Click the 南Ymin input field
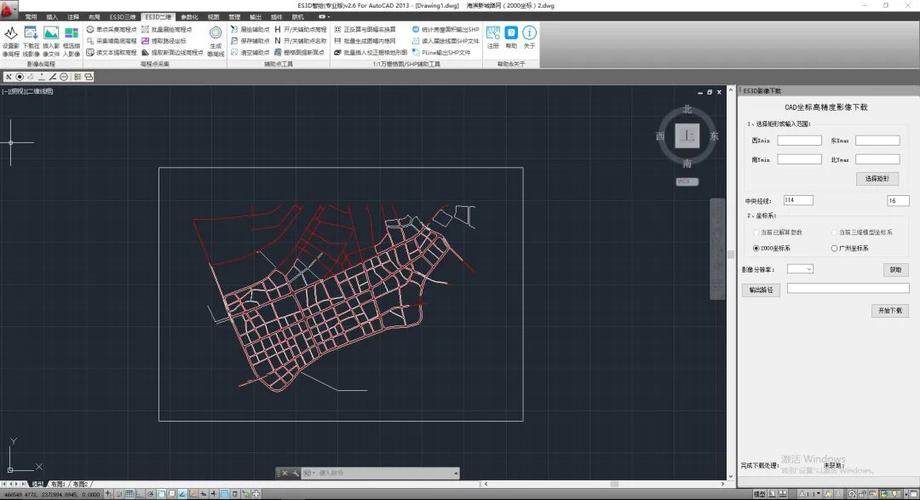 tap(799, 159)
